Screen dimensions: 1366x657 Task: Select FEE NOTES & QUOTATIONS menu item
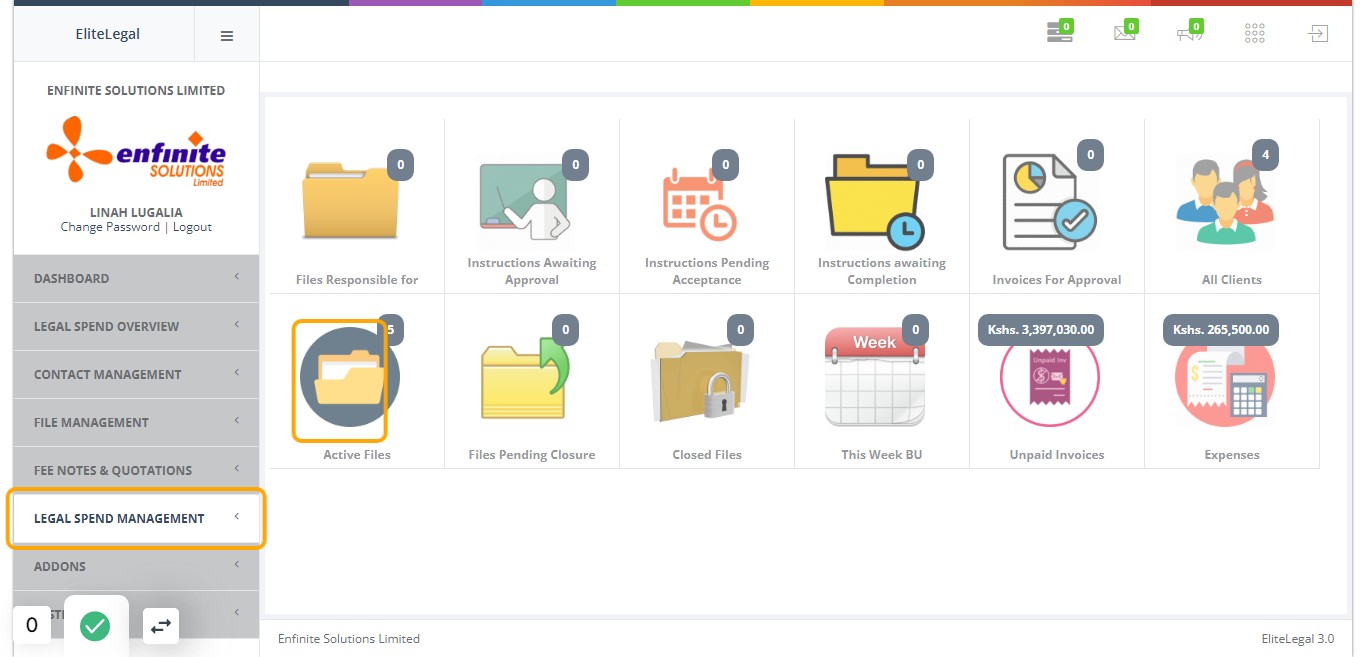point(136,470)
